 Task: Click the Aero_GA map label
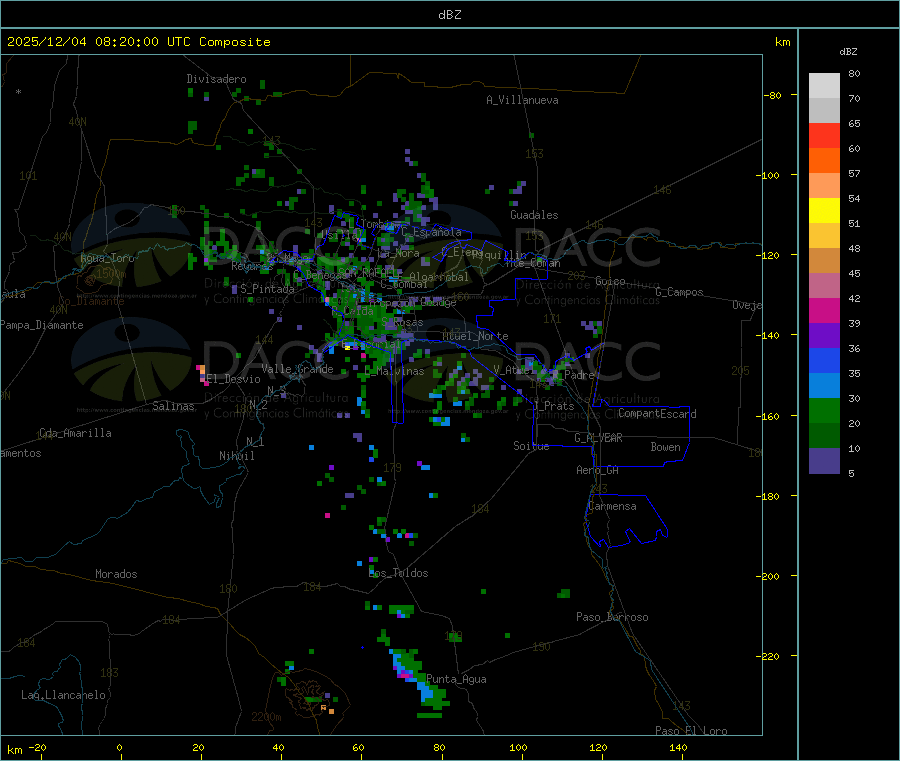tap(598, 470)
